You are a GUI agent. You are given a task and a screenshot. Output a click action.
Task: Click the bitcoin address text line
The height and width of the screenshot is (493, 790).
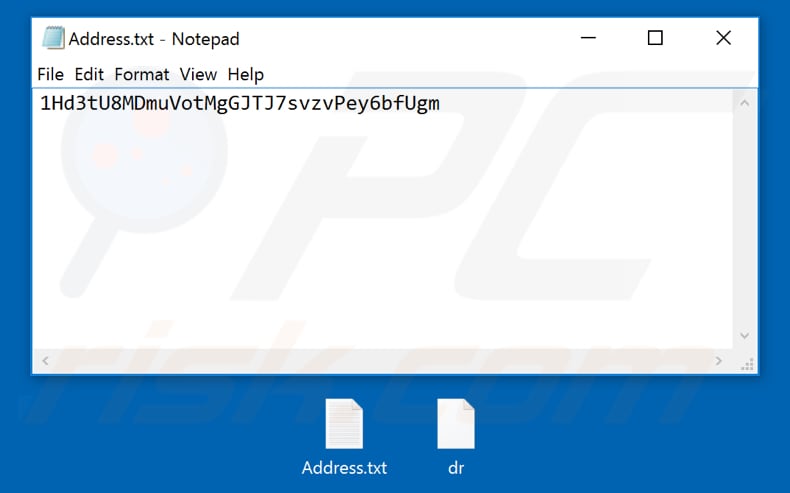[x=240, y=103]
